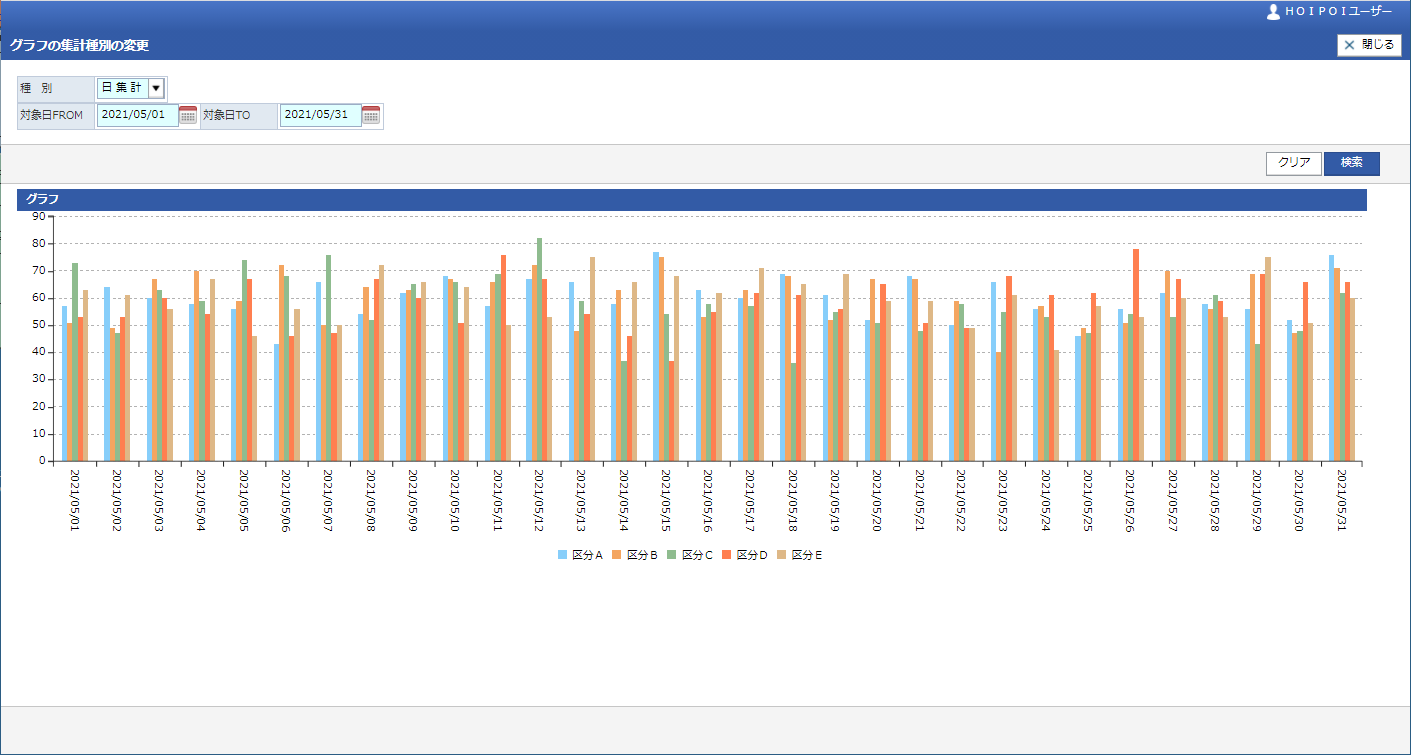Click the 対象日TO date input field
The image size is (1411, 755).
coord(320,115)
